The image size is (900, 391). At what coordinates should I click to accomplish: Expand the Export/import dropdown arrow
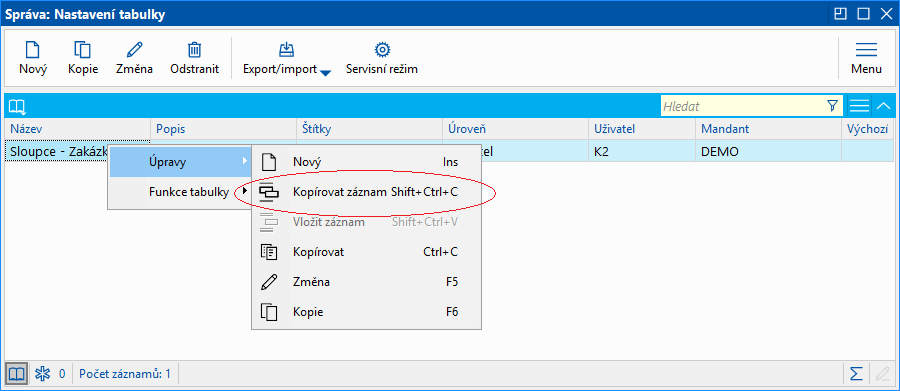[325, 72]
